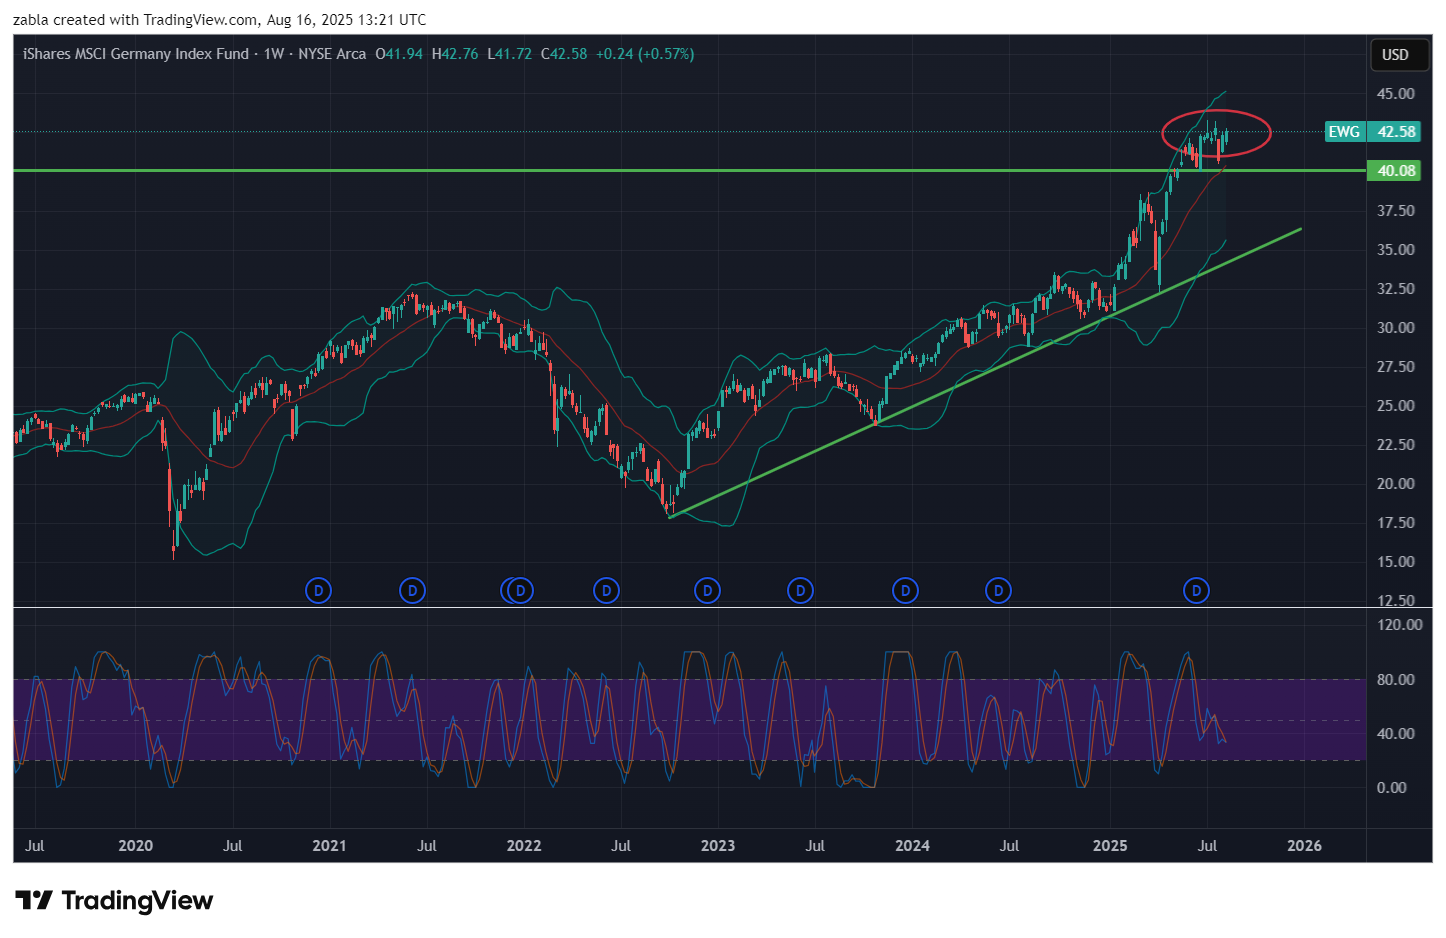Click the latest dividend marker in 2025

point(1196,591)
